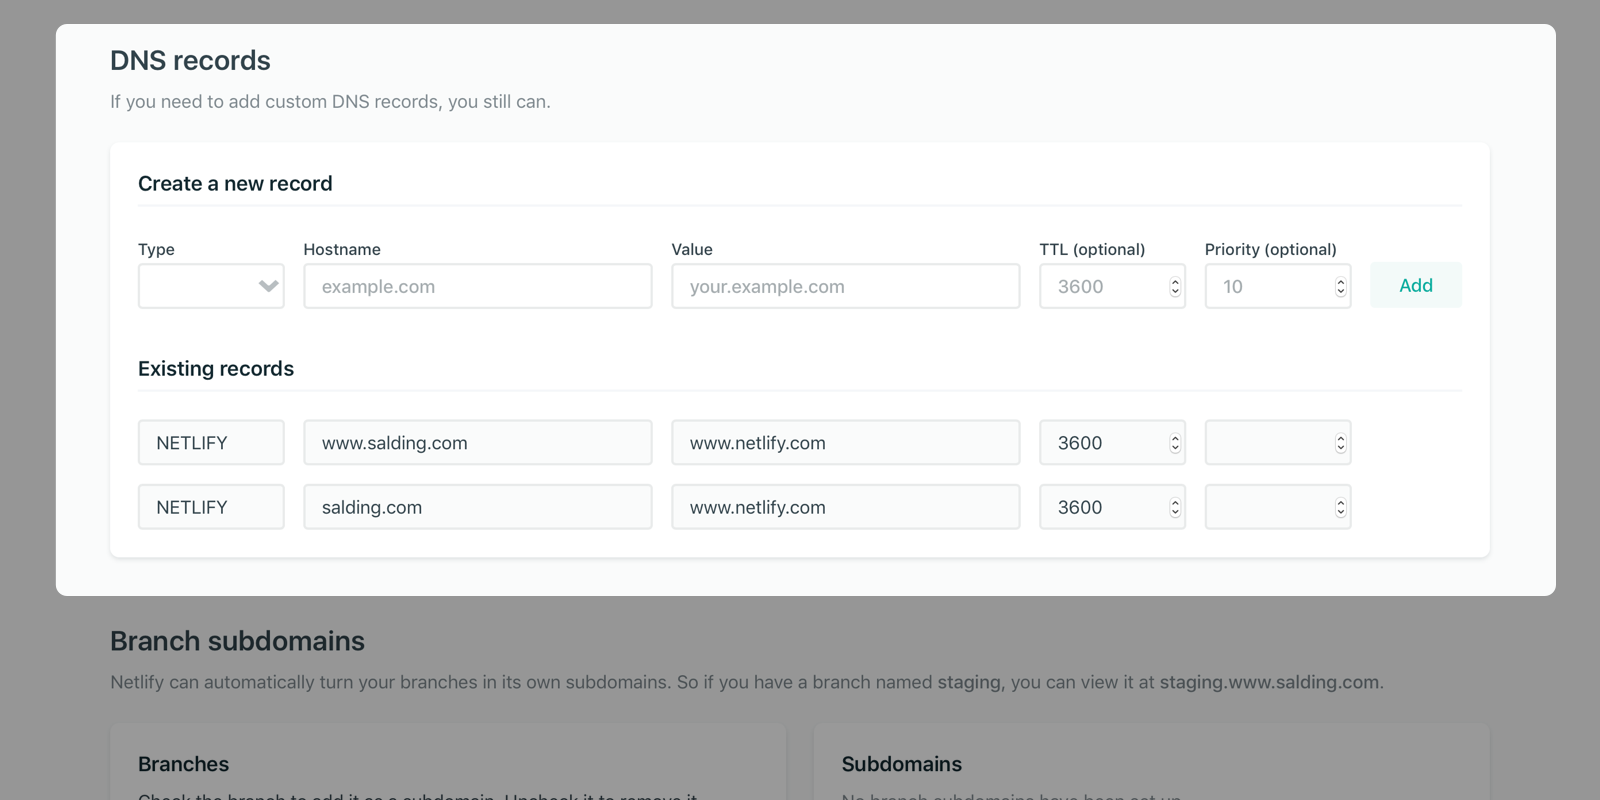Screen dimensions: 1600x800
Task: Open the record Type dropdown
Action: click(211, 286)
